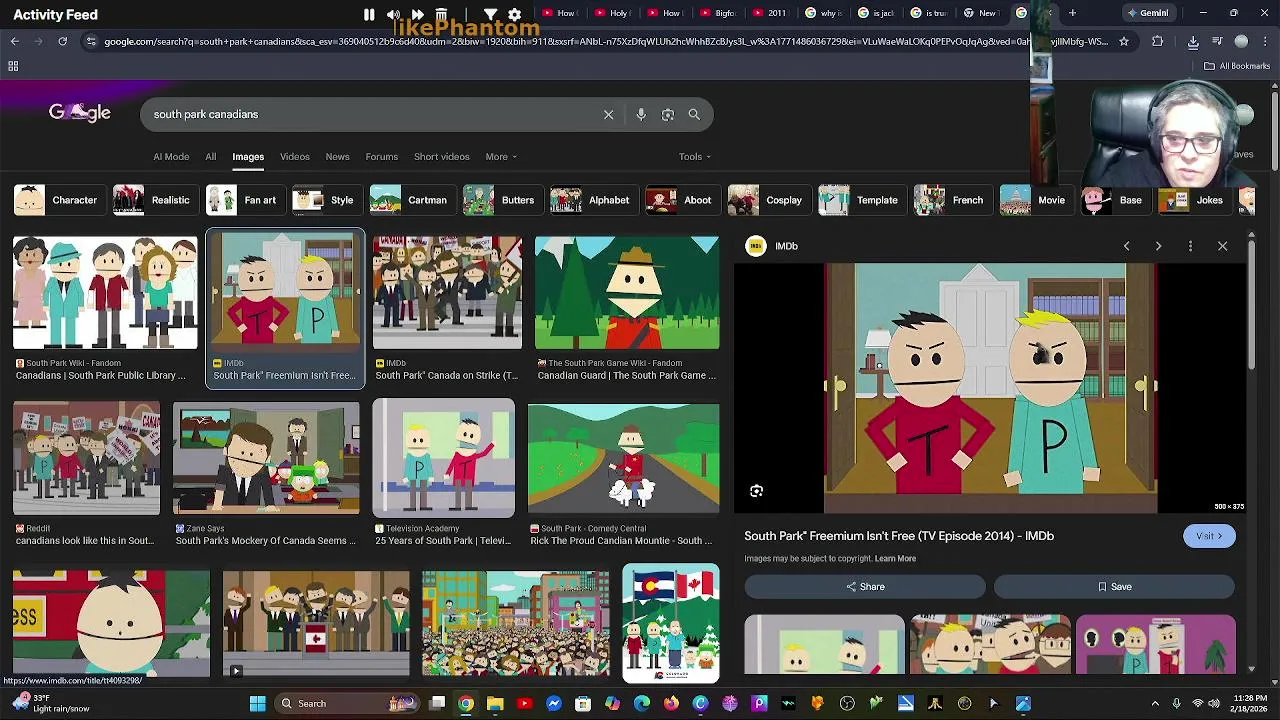The width and height of the screenshot is (1280, 720).
Task: Open a new browser tab with plus
Action: [1072, 13]
